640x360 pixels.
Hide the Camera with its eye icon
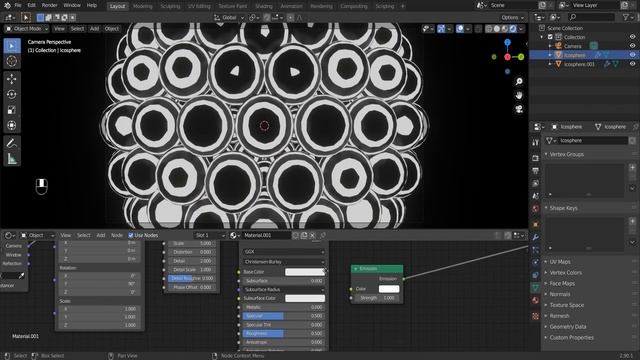632,46
